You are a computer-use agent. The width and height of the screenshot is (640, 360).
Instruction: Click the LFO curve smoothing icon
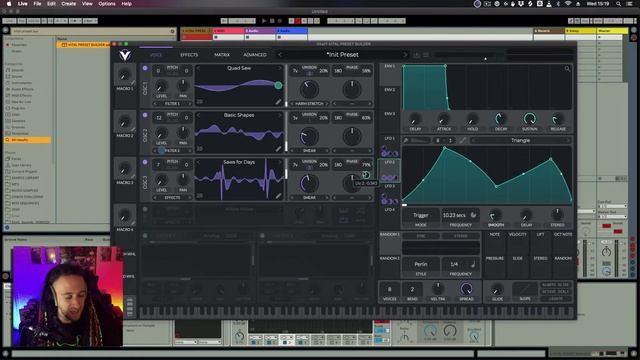click(x=462, y=140)
